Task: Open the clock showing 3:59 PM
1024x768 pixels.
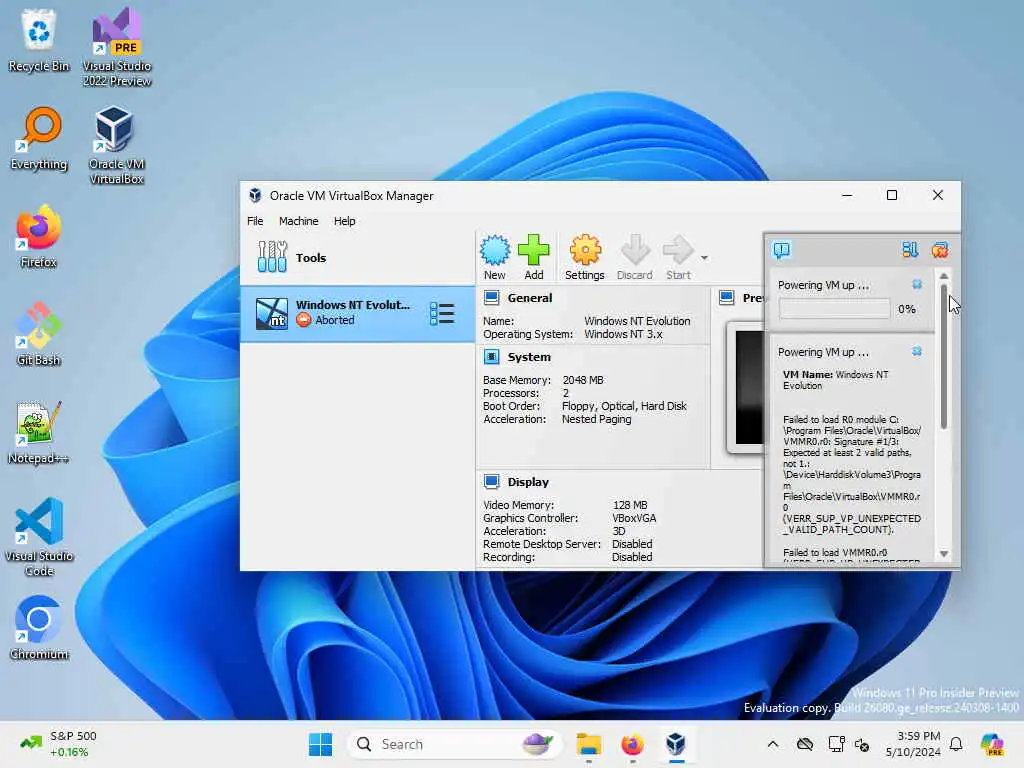Action: click(913, 744)
